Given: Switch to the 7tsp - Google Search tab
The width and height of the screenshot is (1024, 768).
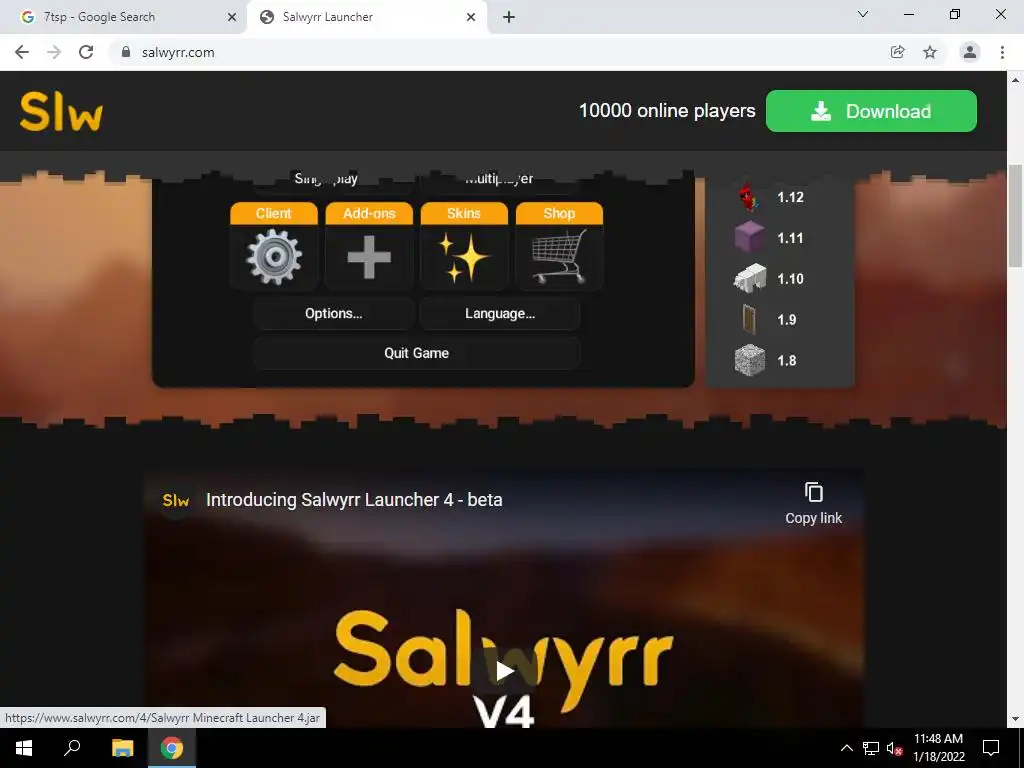Looking at the screenshot, I should coord(124,17).
